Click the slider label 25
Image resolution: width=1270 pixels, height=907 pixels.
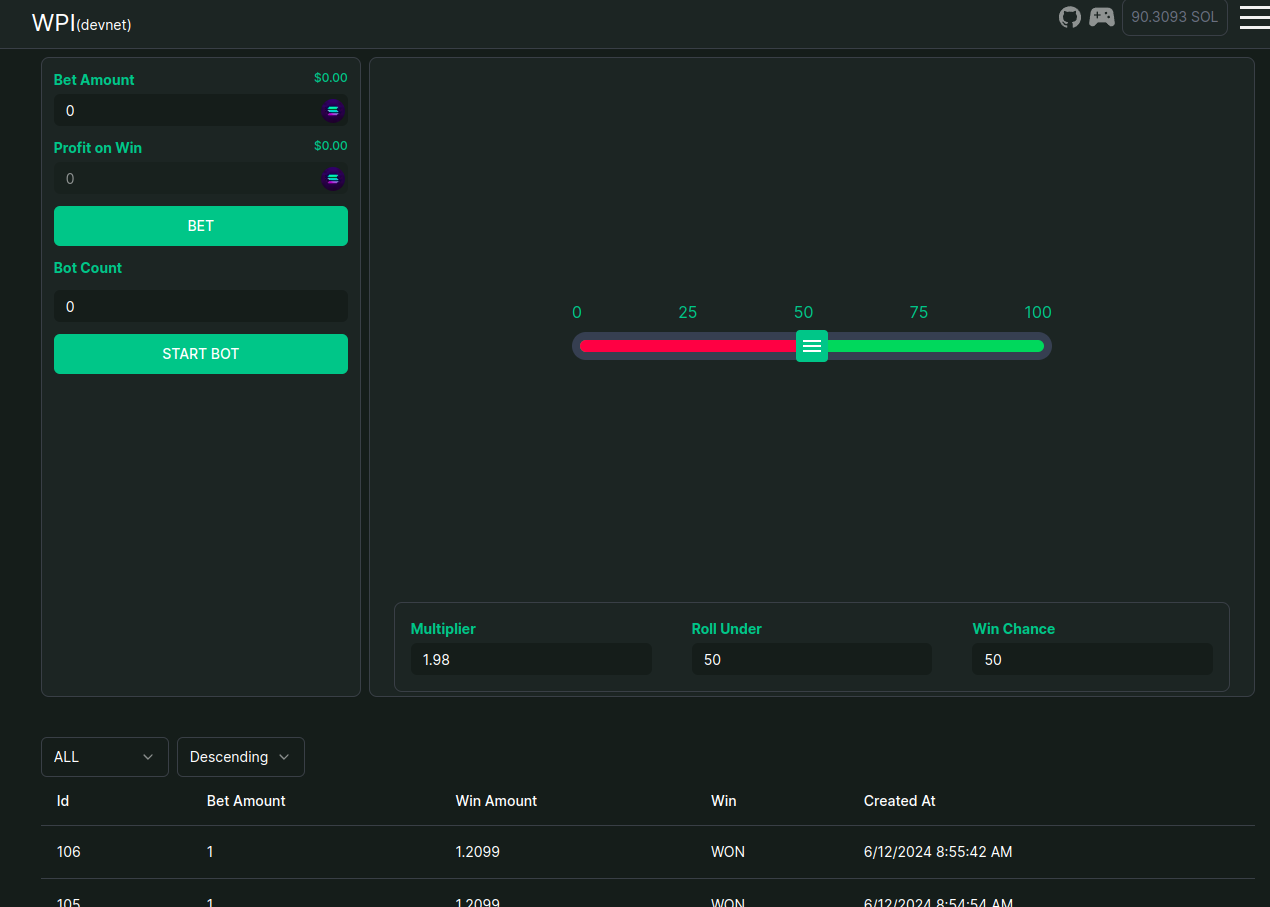[x=688, y=312]
